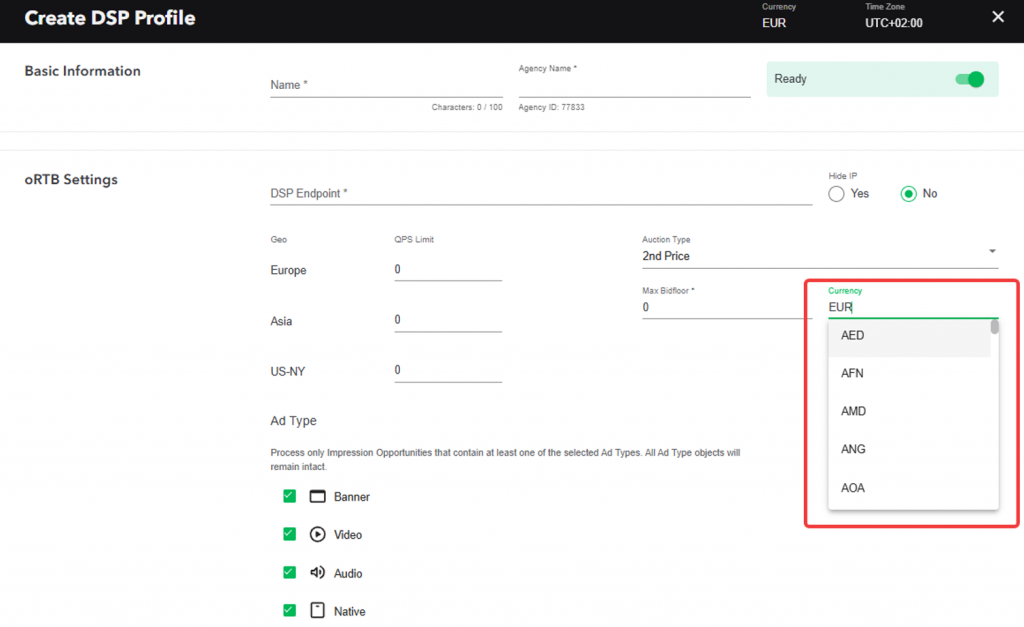Uncheck the Banner checkbox

tap(289, 496)
